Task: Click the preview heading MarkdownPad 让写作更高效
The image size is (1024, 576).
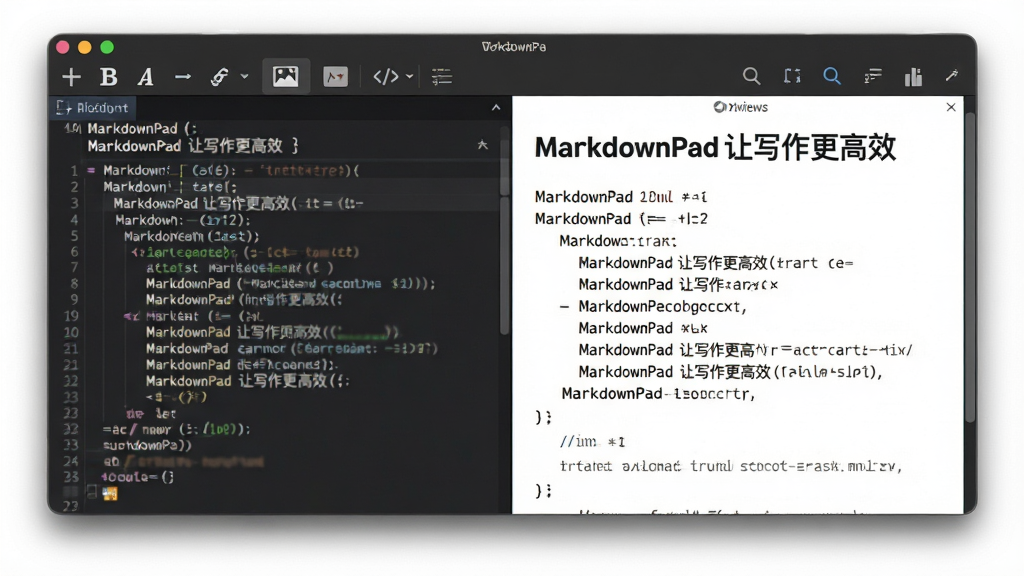Action: (715, 148)
